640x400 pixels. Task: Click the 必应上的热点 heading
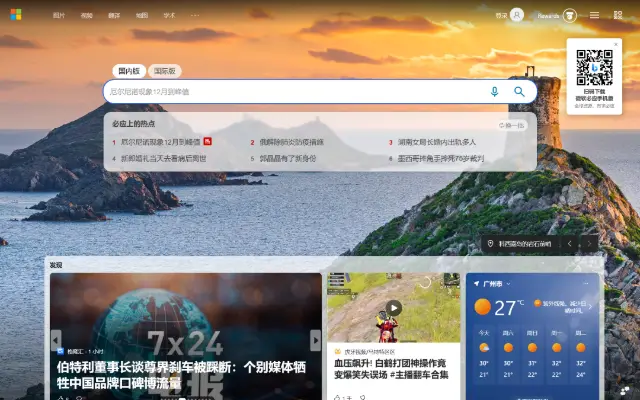133,124
